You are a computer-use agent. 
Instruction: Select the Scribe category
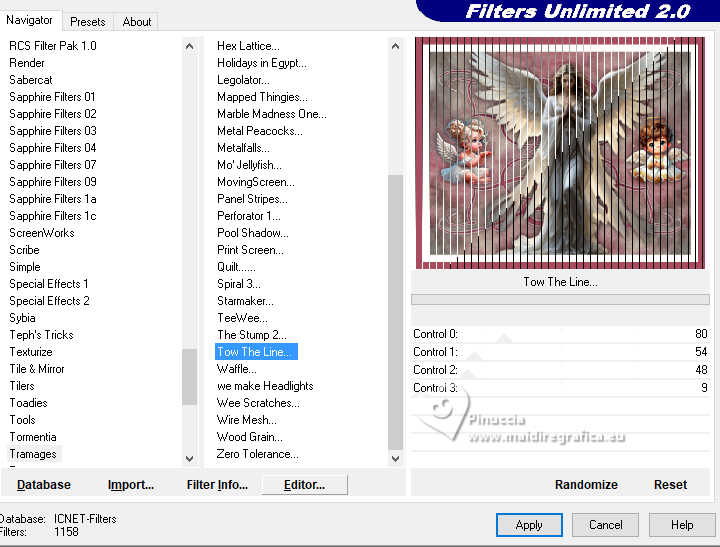click(24, 250)
